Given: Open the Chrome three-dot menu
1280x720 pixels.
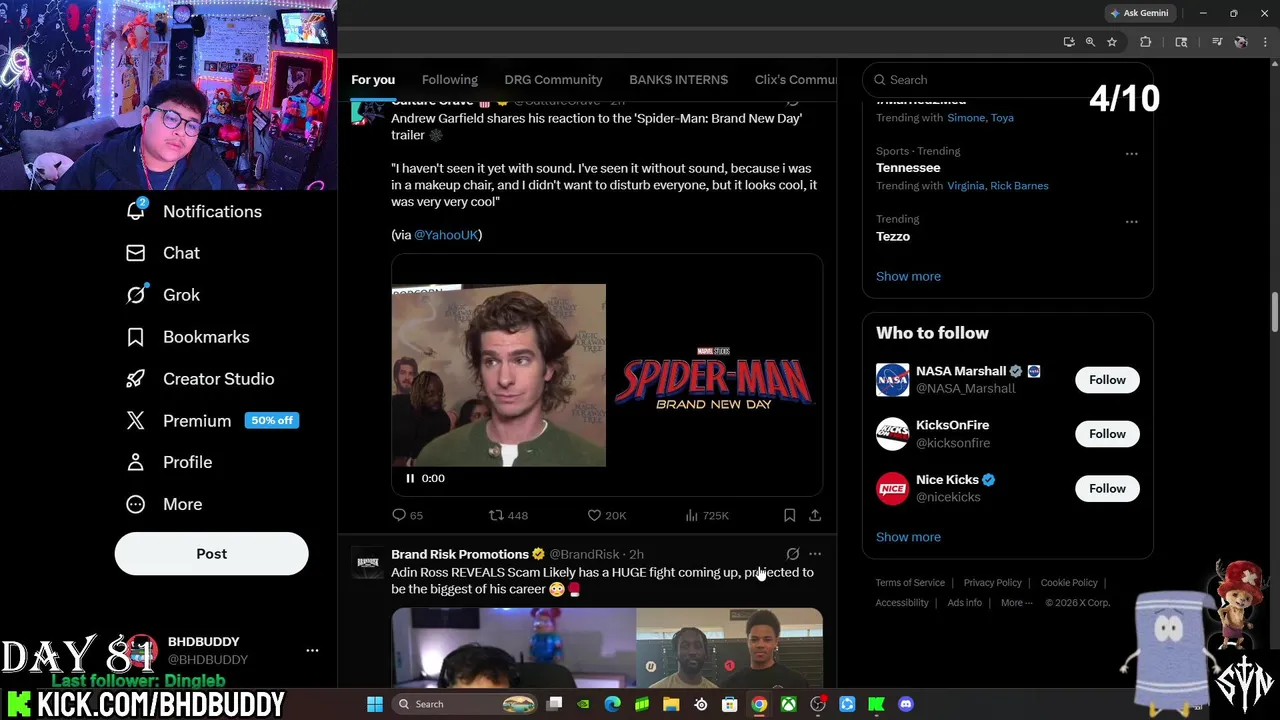Looking at the screenshot, I should click(1265, 42).
